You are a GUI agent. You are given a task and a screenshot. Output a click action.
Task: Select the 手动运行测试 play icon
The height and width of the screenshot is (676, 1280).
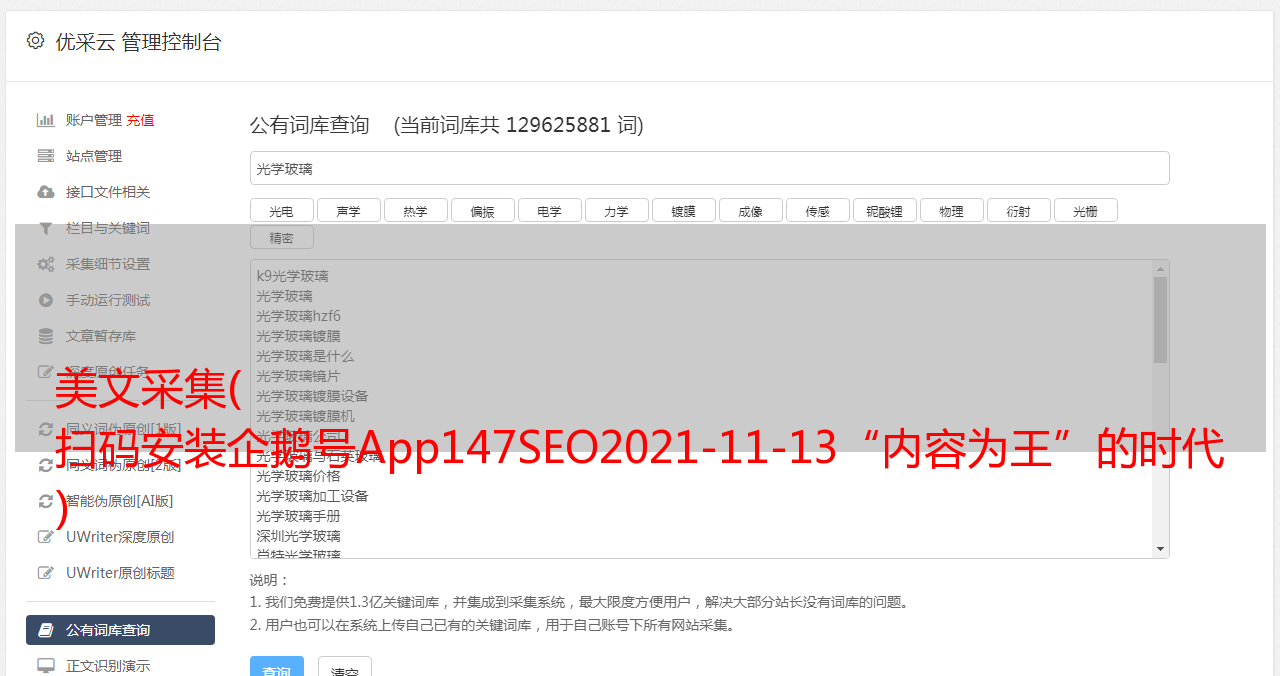click(45, 300)
